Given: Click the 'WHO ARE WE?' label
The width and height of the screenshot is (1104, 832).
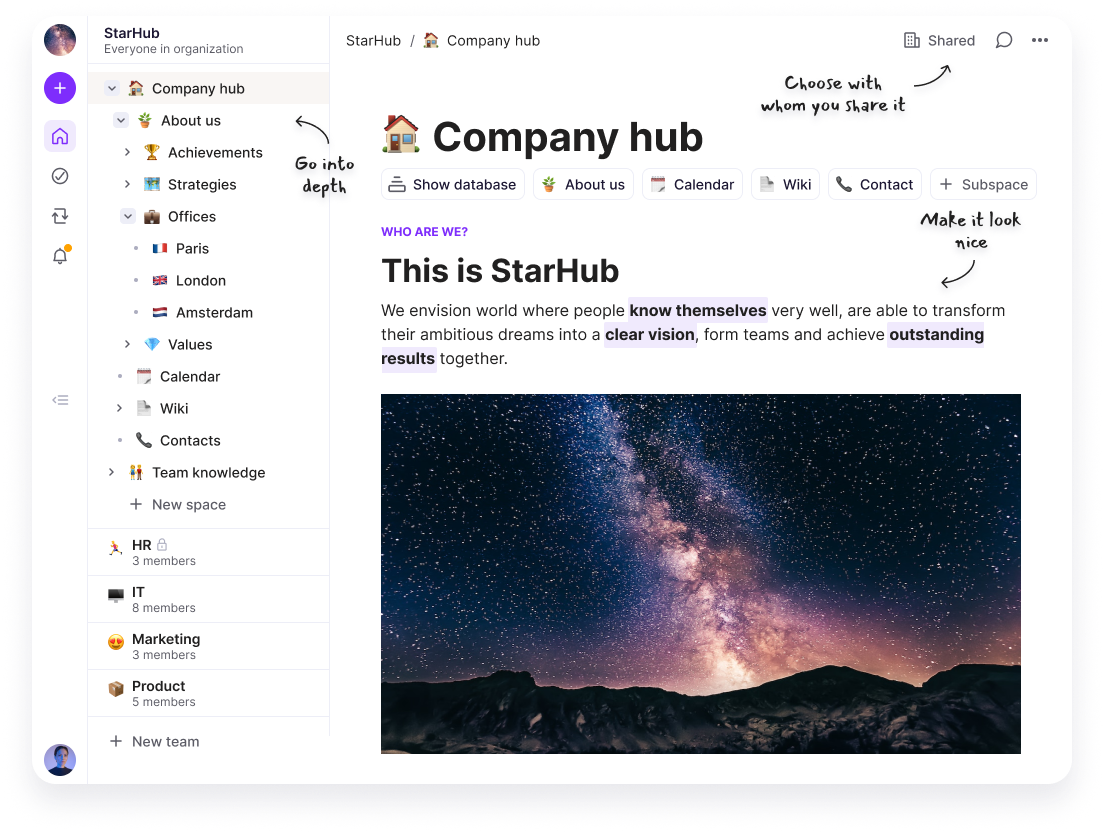Looking at the screenshot, I should point(425,232).
